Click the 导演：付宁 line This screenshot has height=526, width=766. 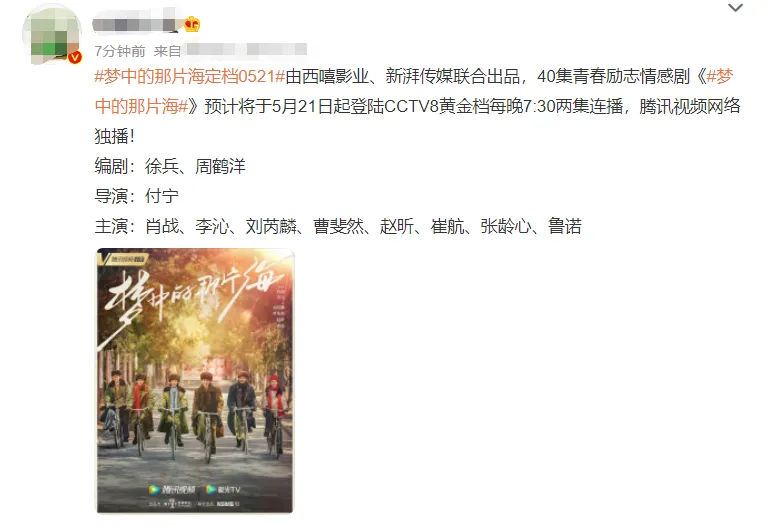(136, 196)
